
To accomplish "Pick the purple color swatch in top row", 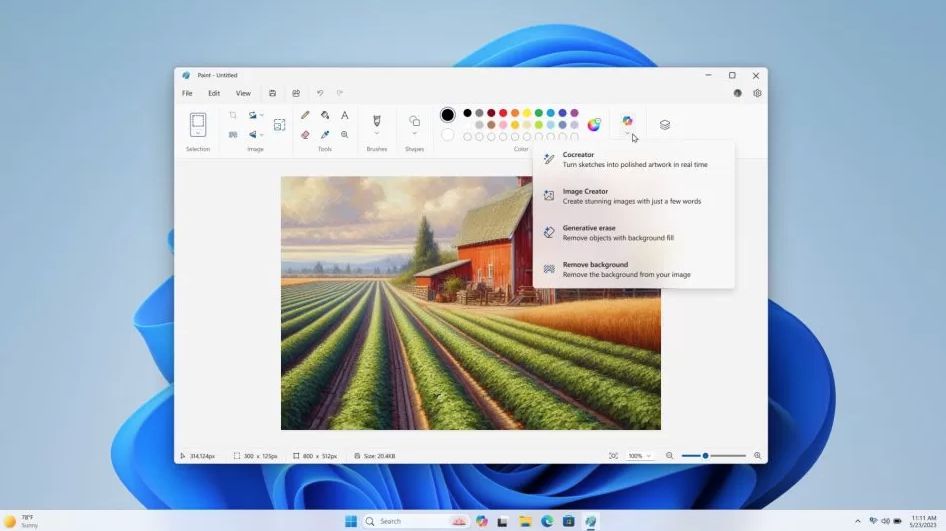I will coord(574,113).
